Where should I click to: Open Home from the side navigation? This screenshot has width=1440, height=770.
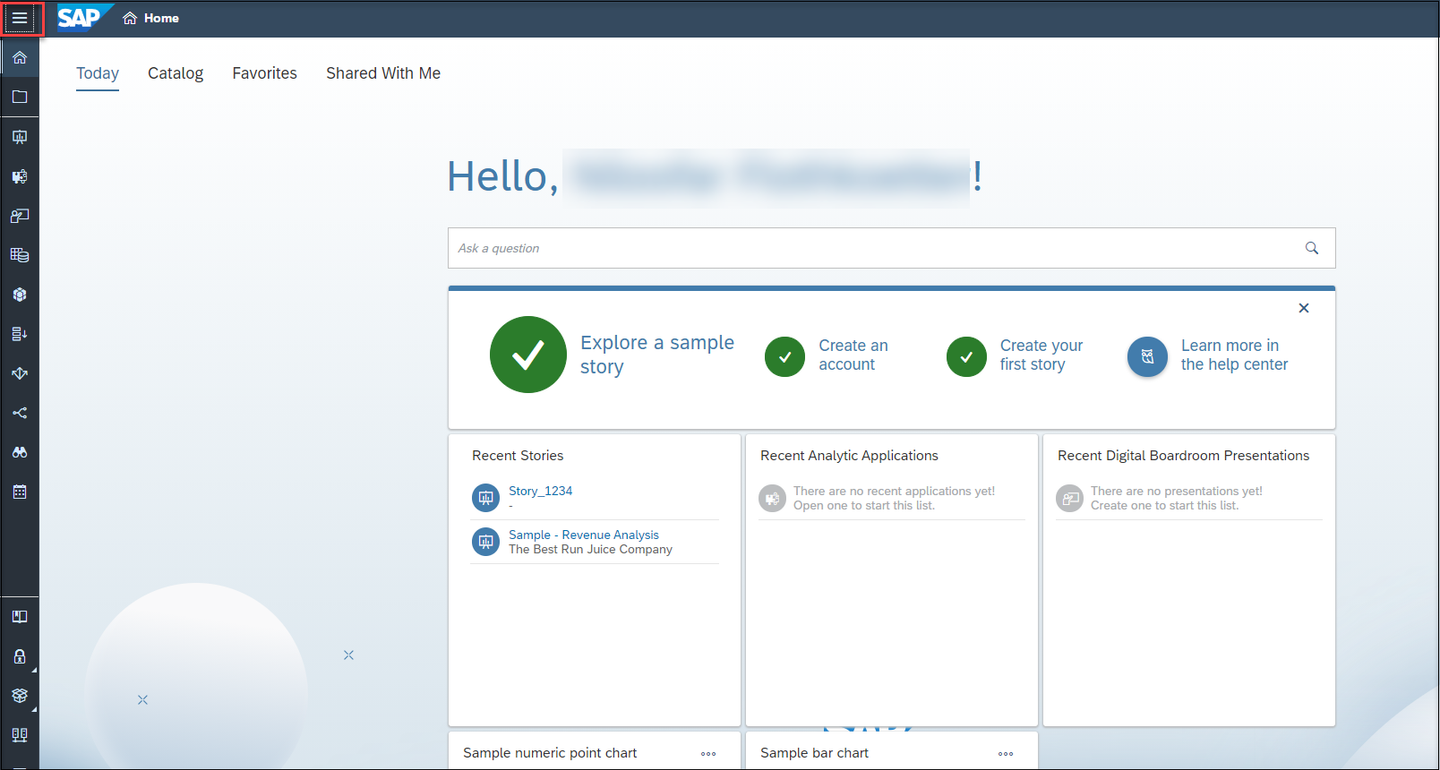tap(19, 58)
